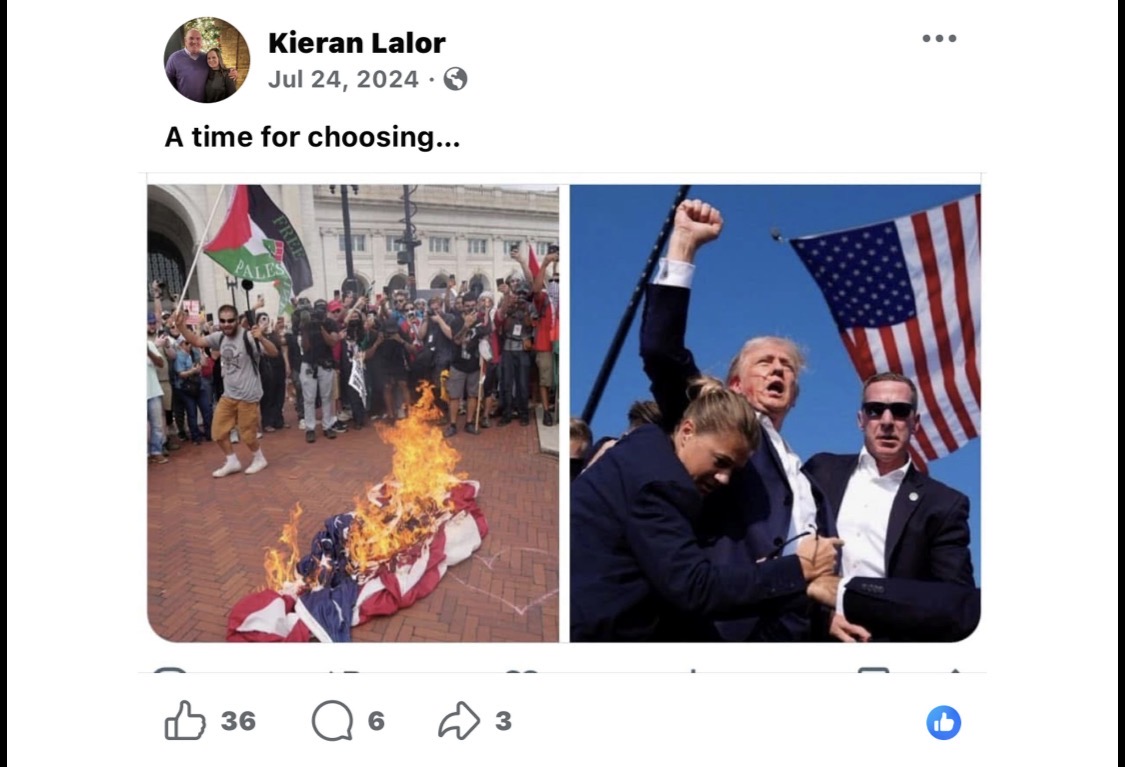View the 6 comments count
Screen dimensions: 1125x767
coord(376,720)
